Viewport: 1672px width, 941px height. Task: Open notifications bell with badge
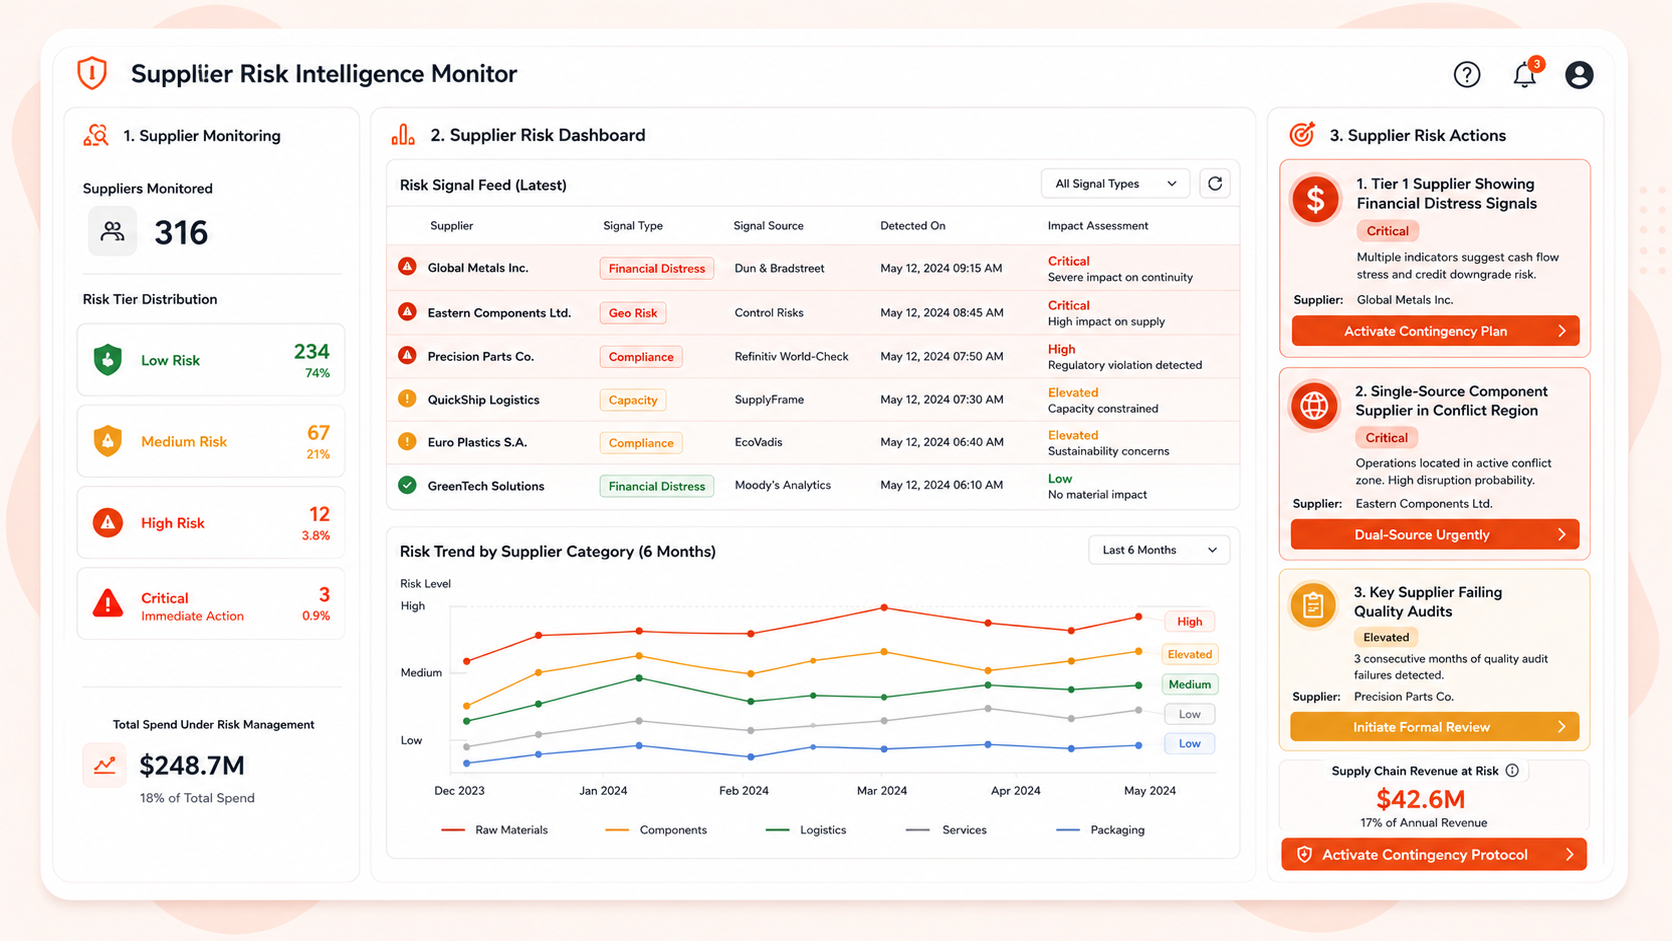click(x=1525, y=73)
